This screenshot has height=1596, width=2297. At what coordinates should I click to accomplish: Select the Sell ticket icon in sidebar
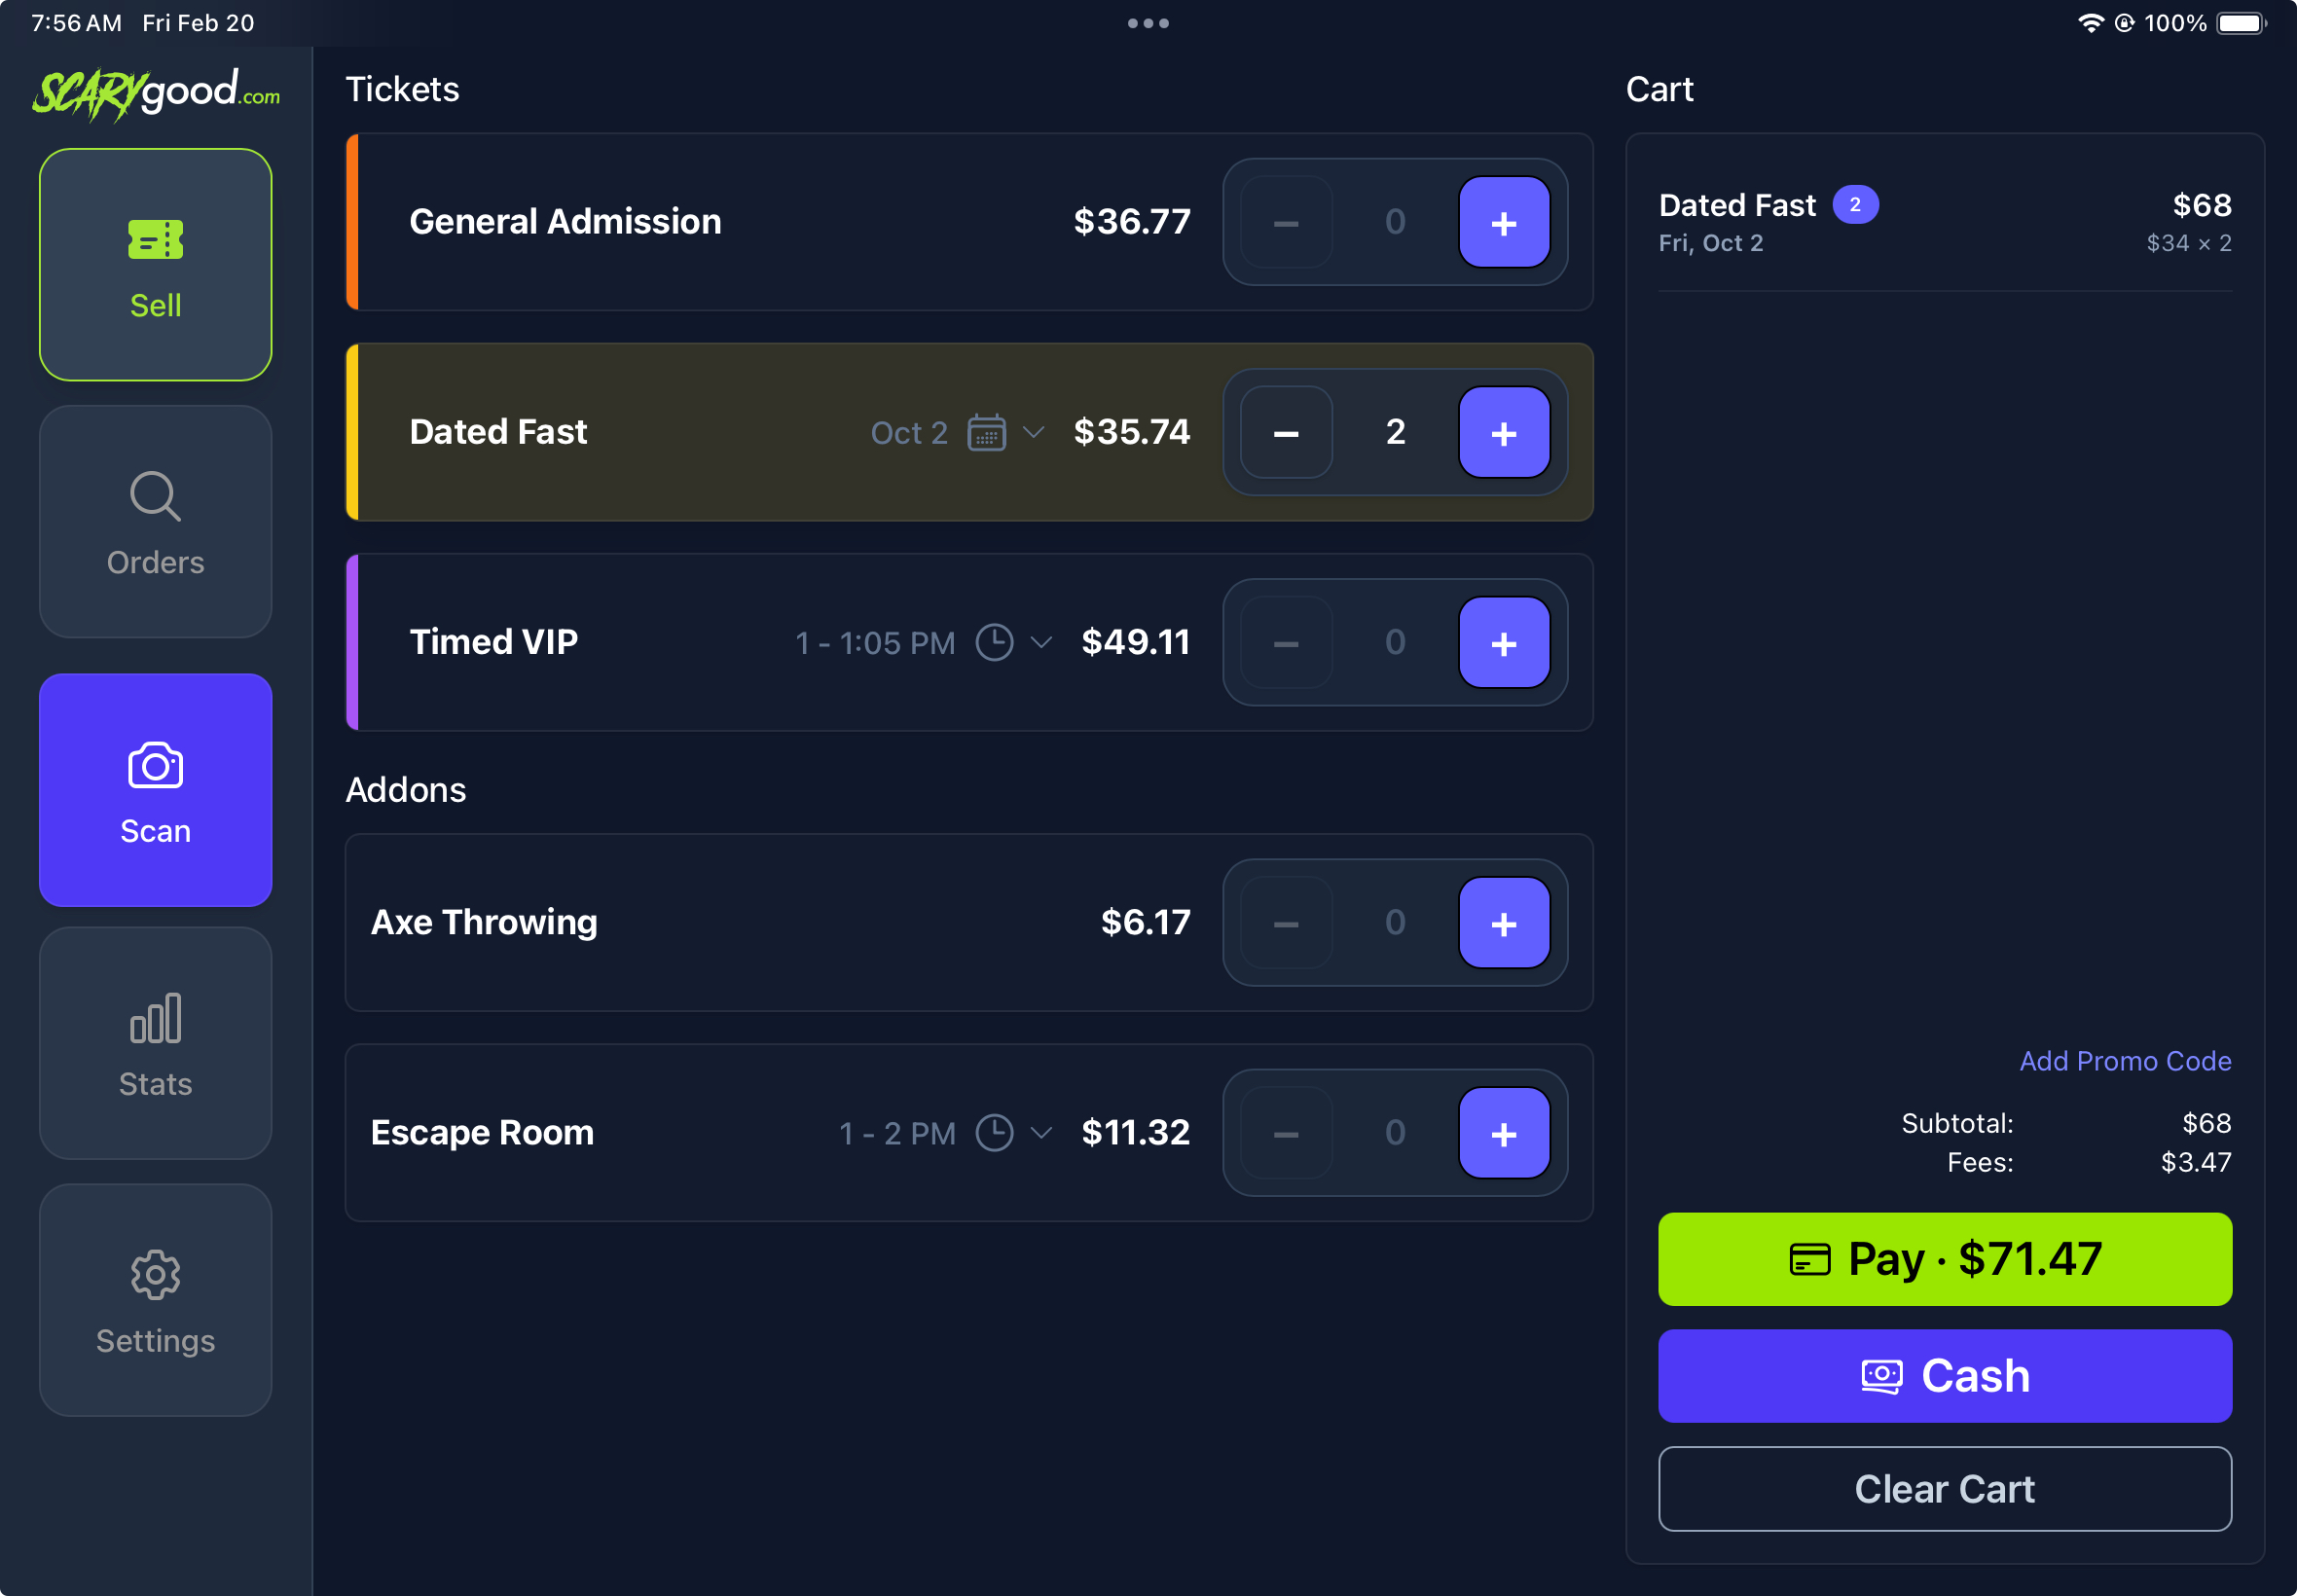coord(155,238)
